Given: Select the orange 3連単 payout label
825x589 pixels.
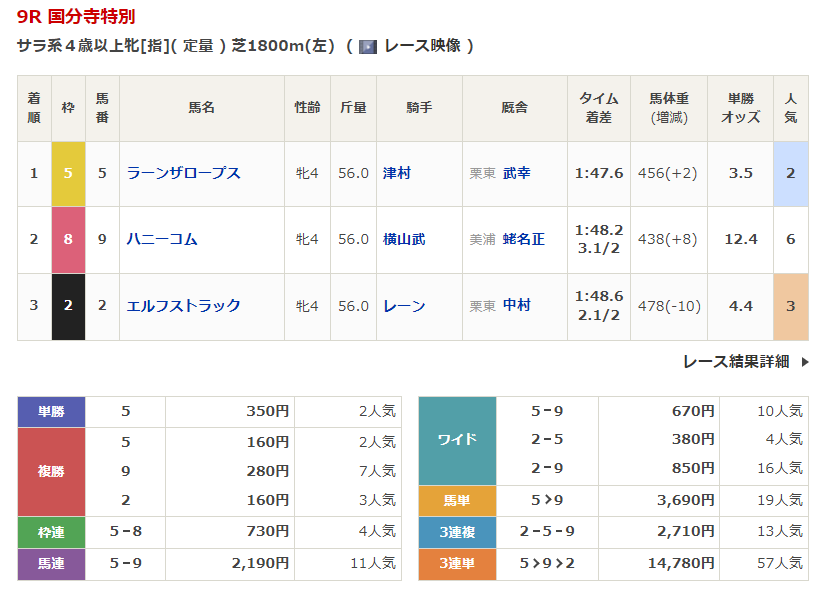Looking at the screenshot, I should pos(457,564).
